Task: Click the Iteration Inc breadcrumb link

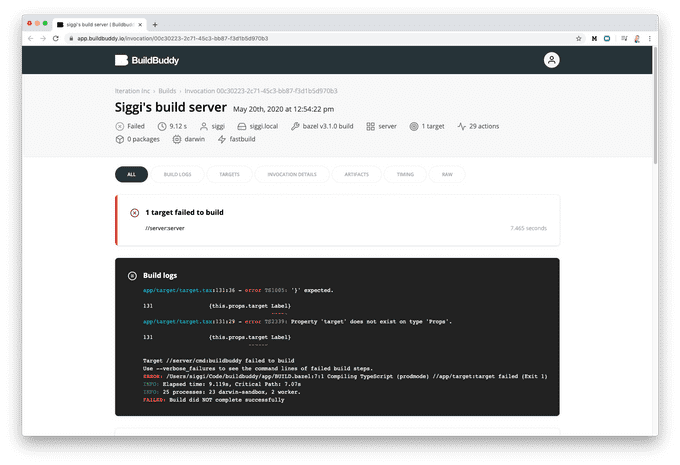Action: (x=132, y=91)
